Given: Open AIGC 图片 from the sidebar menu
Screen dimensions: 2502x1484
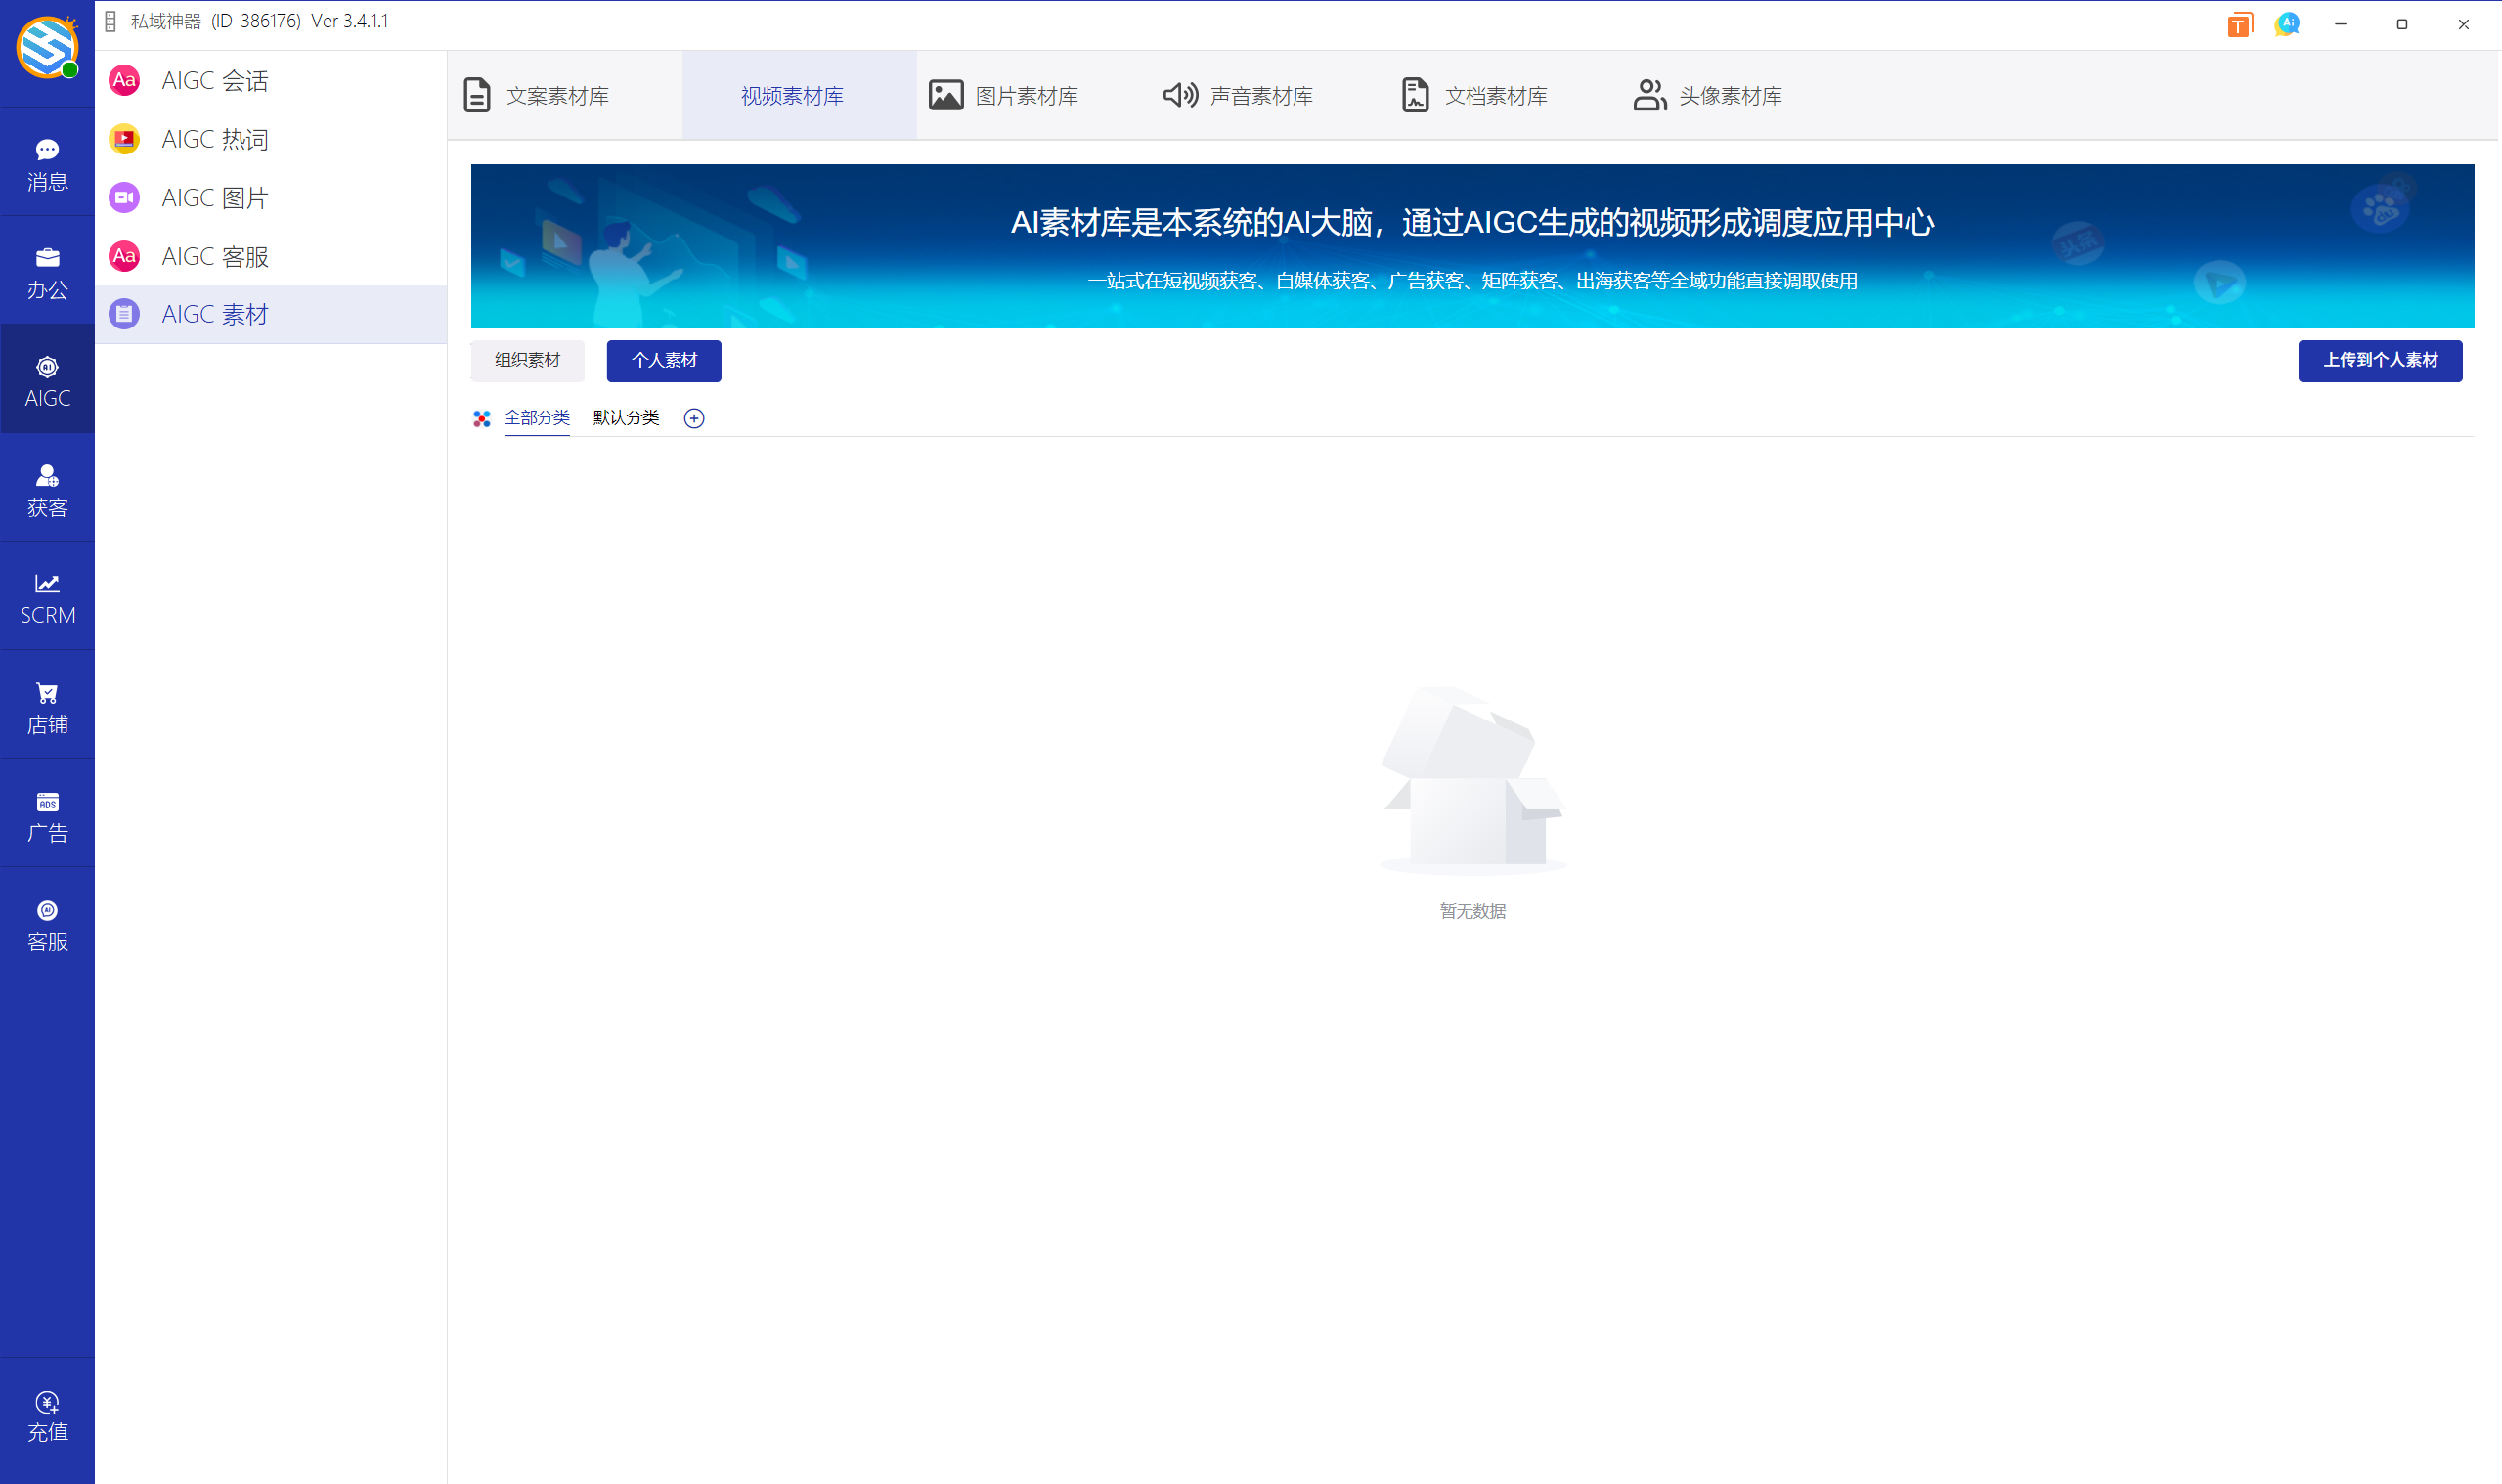Looking at the screenshot, I should (214, 197).
